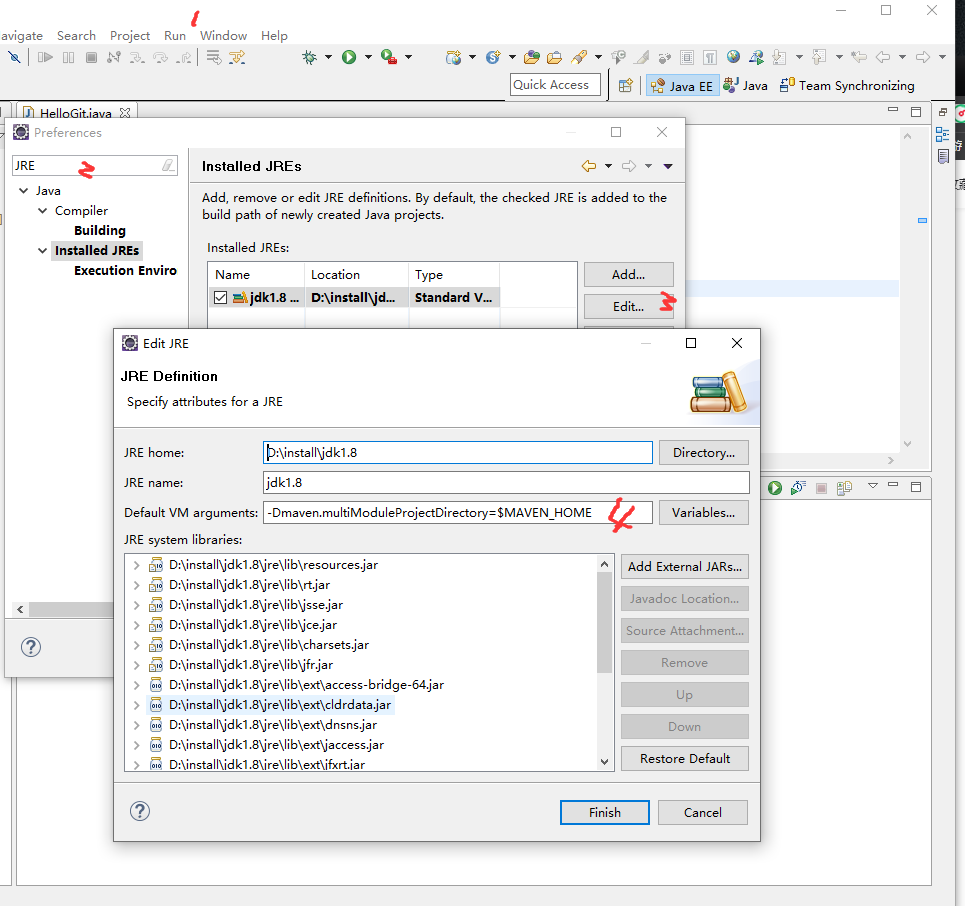The height and width of the screenshot is (906, 965).
Task: Open the Project menu
Action: (x=130, y=36)
